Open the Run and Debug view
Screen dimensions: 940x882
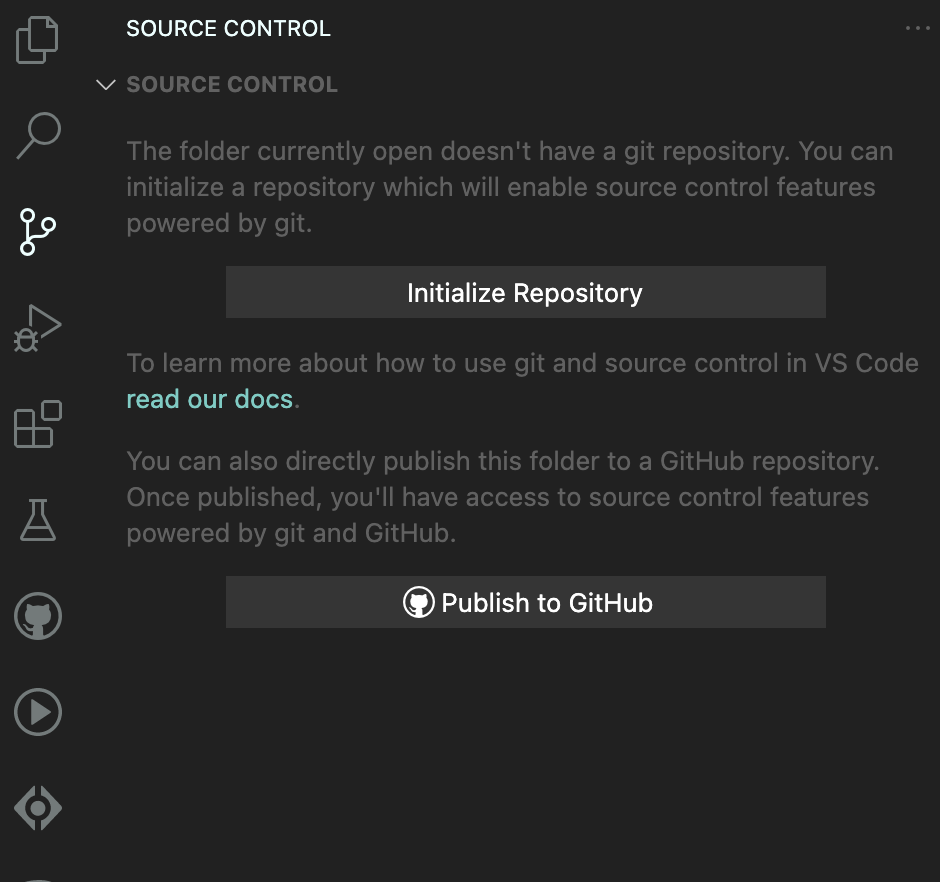pos(37,325)
